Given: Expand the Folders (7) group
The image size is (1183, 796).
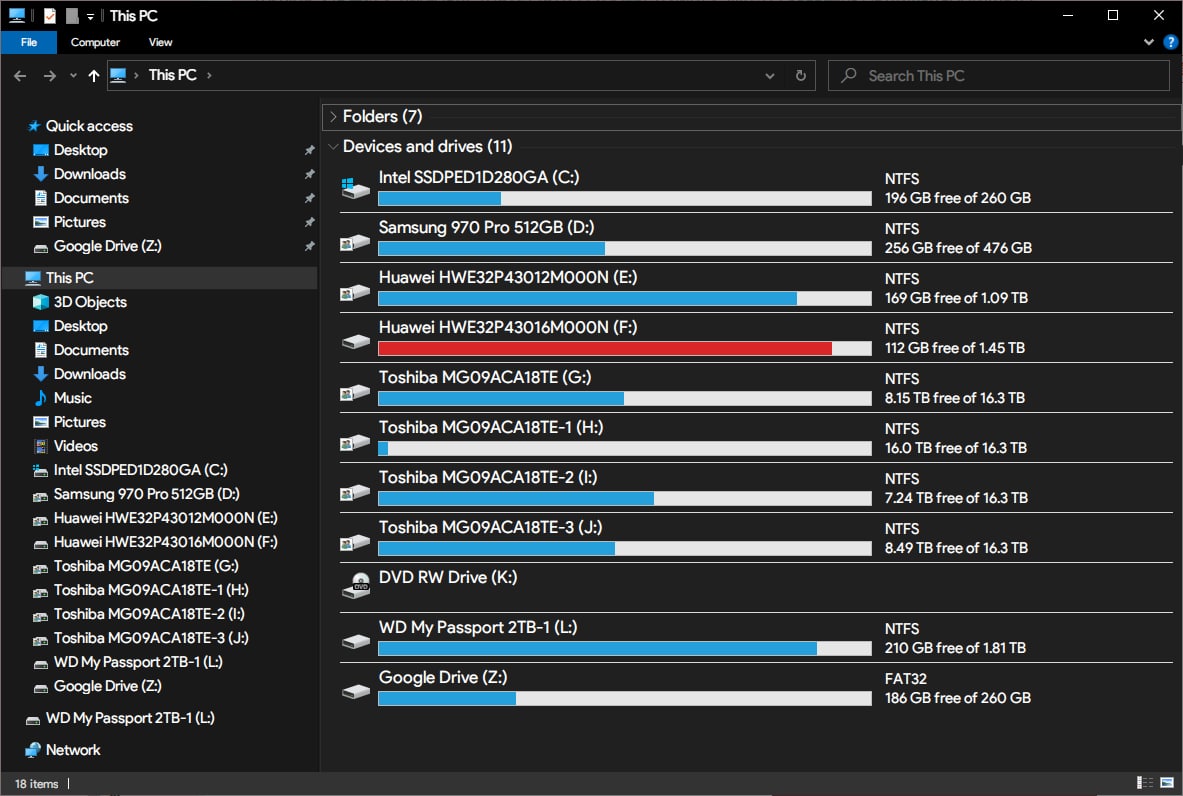Looking at the screenshot, I should coord(333,116).
